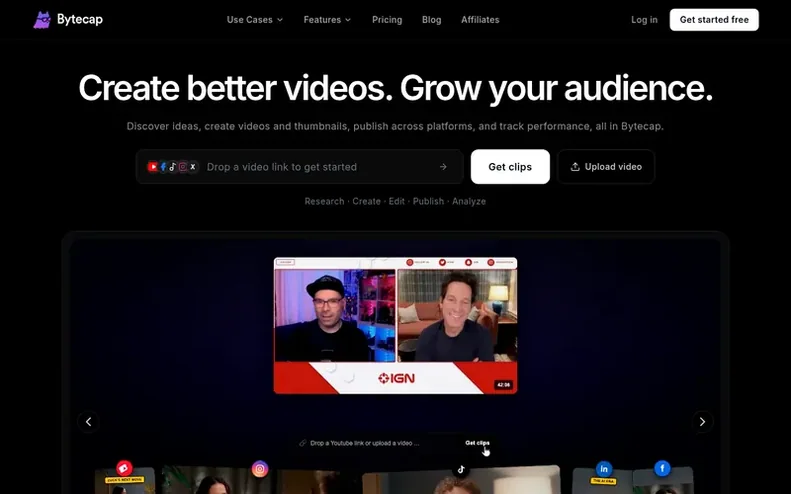The image size is (791, 494).
Task: Visit the Affiliates page
Action: tap(480, 20)
